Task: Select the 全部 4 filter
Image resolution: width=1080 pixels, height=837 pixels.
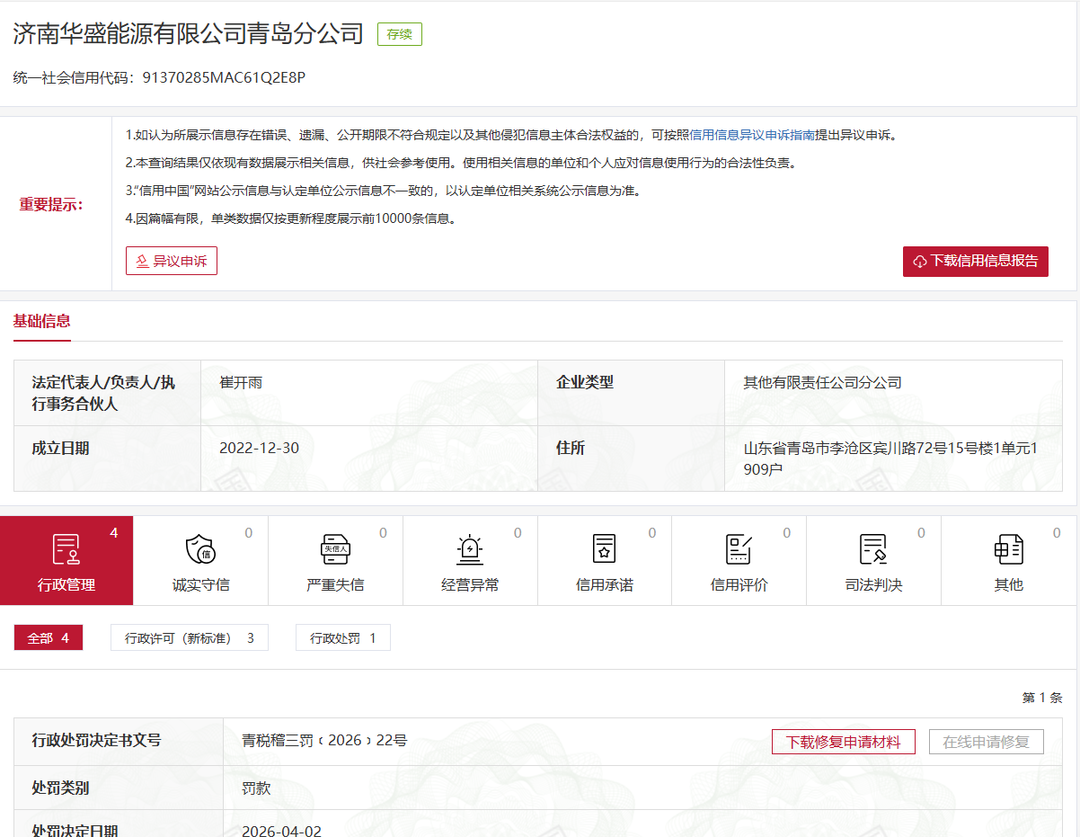Action: click(48, 638)
